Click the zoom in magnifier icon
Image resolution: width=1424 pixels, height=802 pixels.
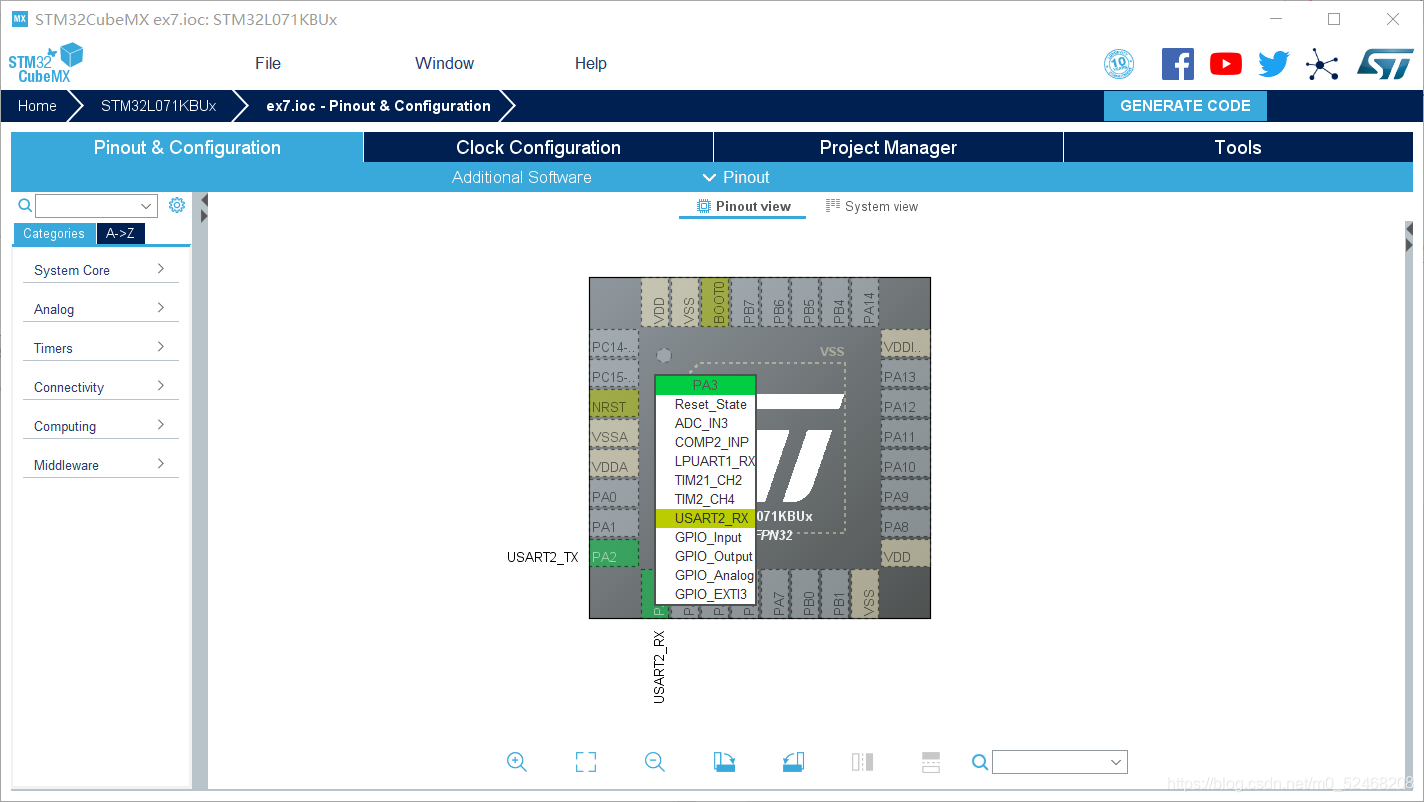point(517,762)
